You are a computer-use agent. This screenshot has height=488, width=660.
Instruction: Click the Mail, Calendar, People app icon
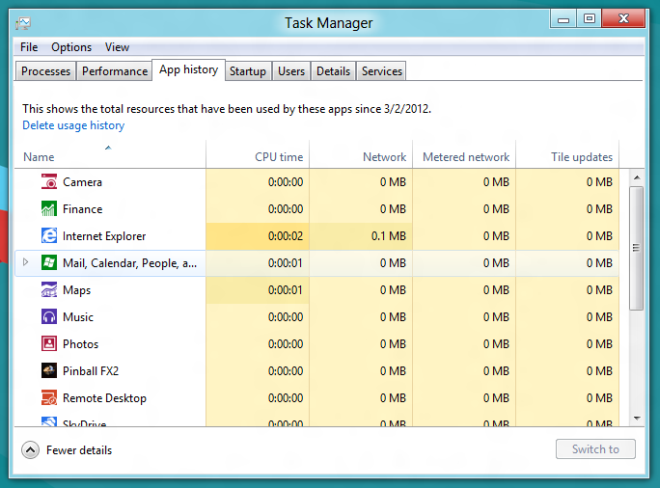(49, 263)
